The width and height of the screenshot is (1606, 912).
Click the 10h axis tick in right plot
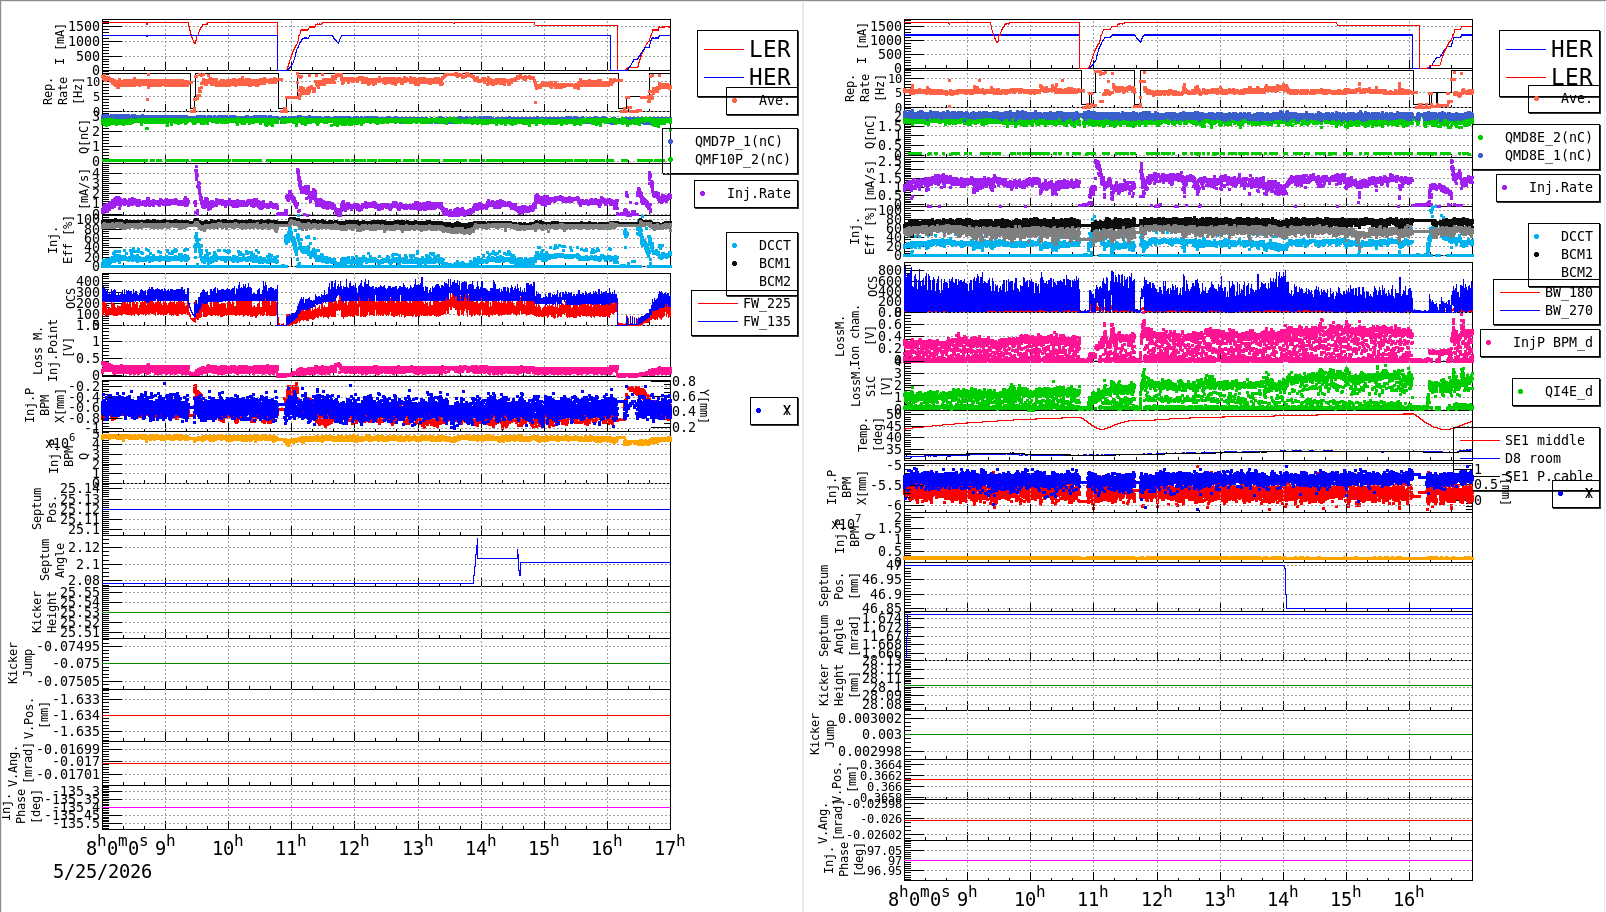pos(1030,897)
